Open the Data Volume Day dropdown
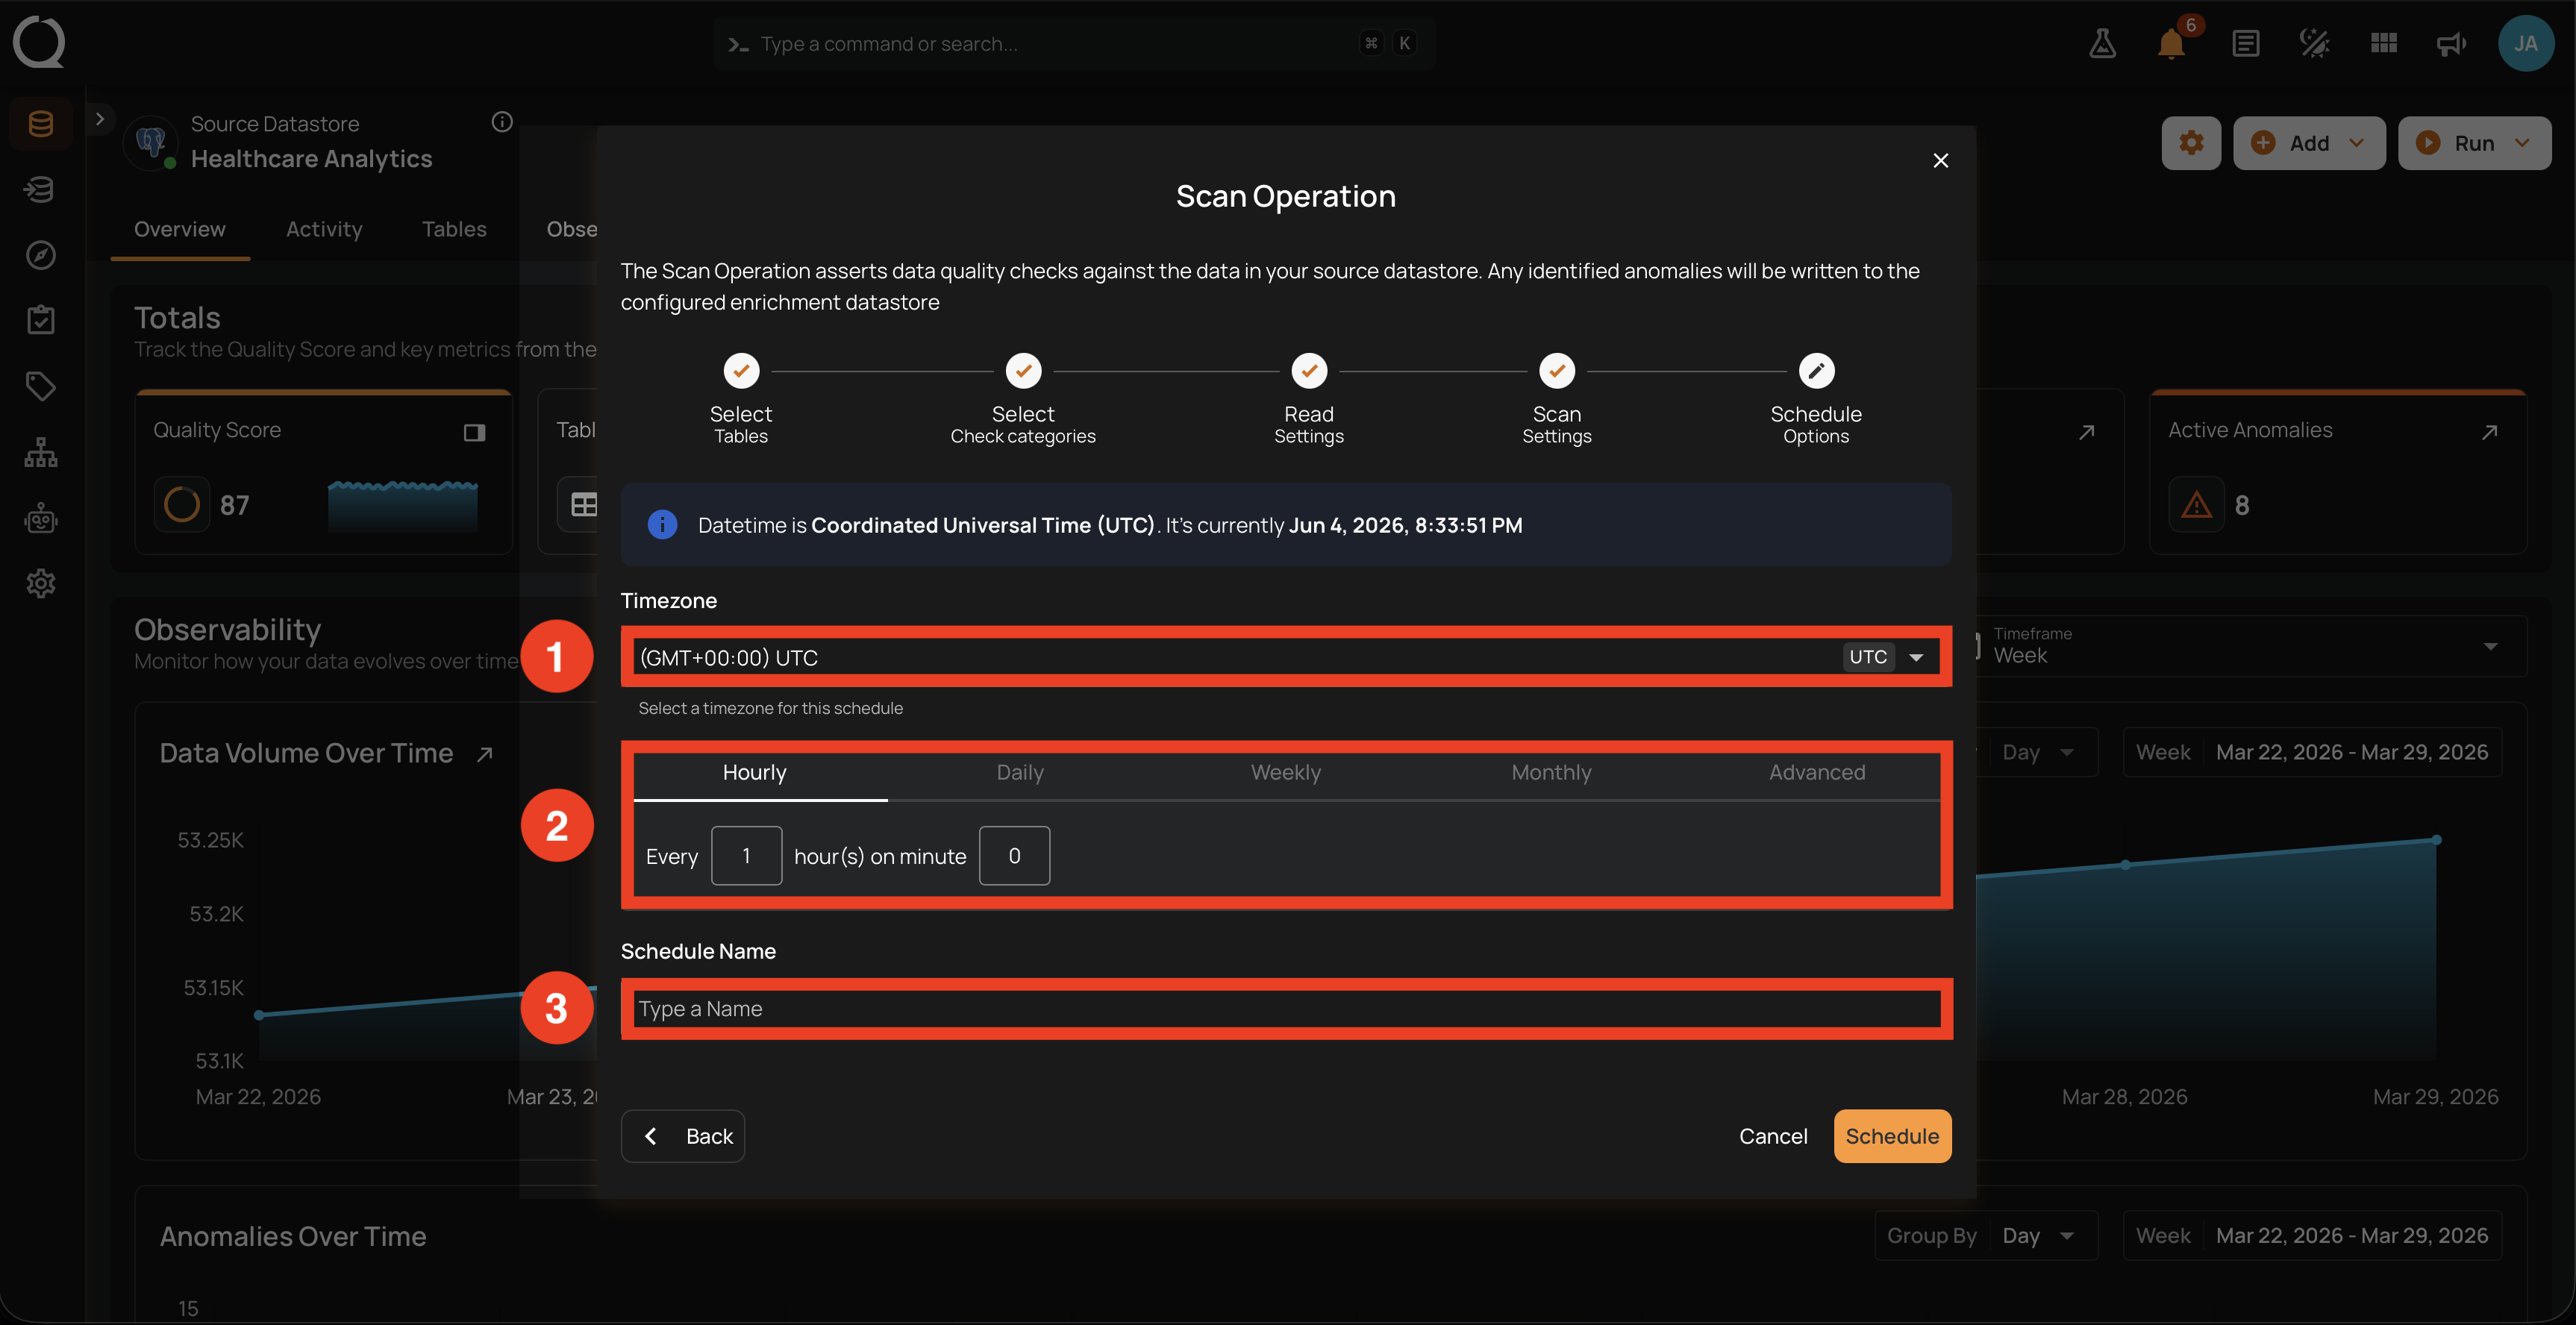2576x1325 pixels. (x=2038, y=752)
